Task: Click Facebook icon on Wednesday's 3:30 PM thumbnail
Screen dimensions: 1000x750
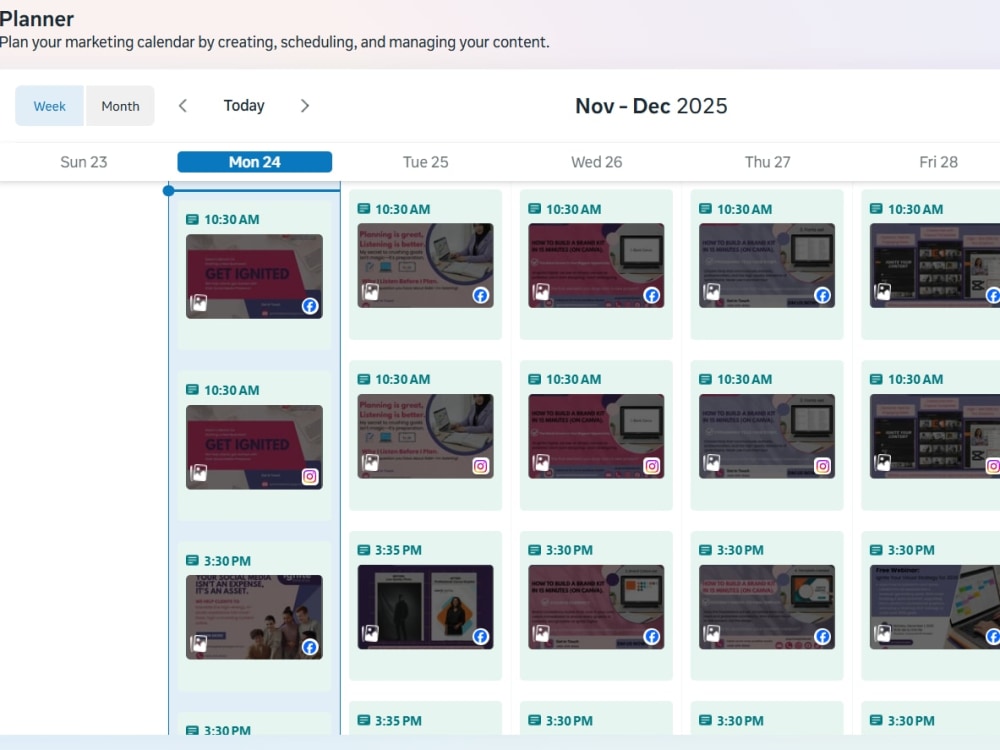Action: [x=652, y=636]
